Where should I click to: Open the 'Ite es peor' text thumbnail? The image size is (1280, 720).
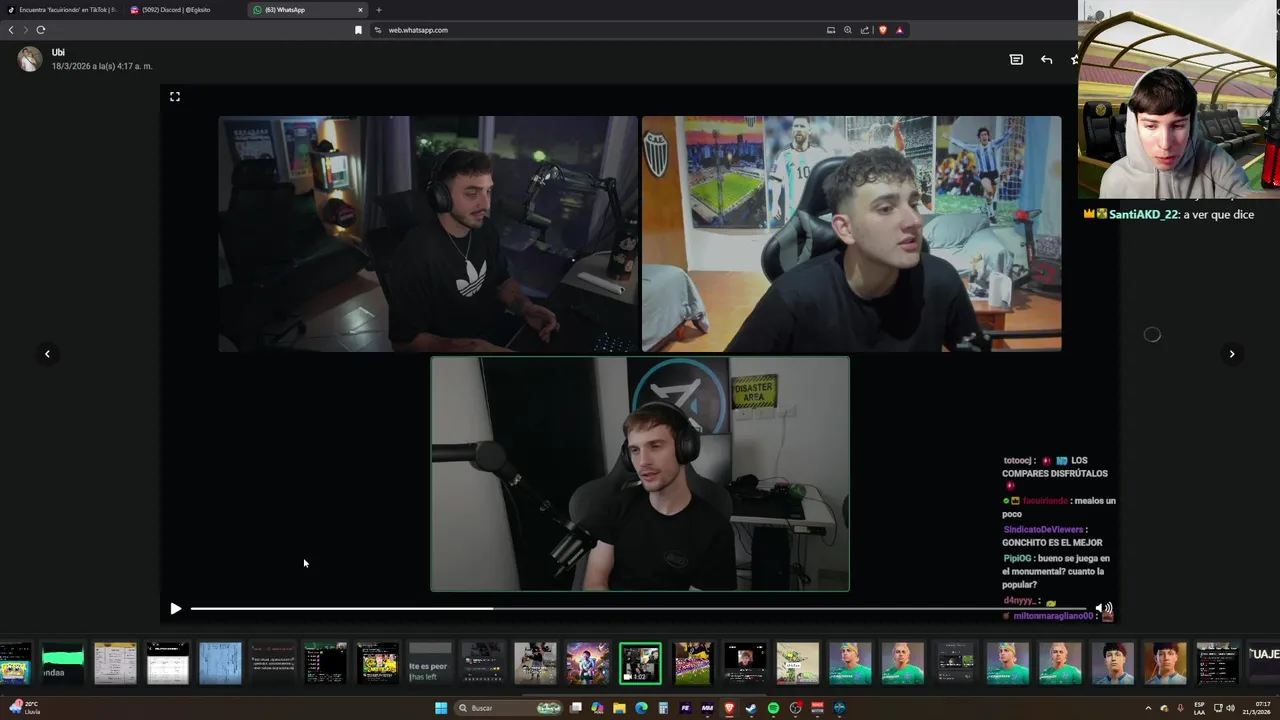(x=430, y=664)
